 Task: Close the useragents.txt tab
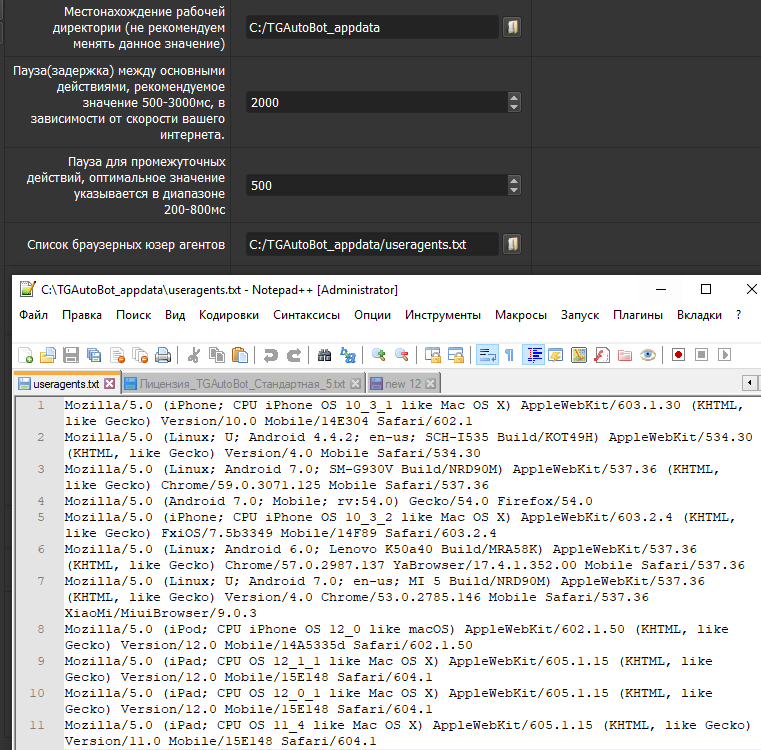tap(110, 383)
